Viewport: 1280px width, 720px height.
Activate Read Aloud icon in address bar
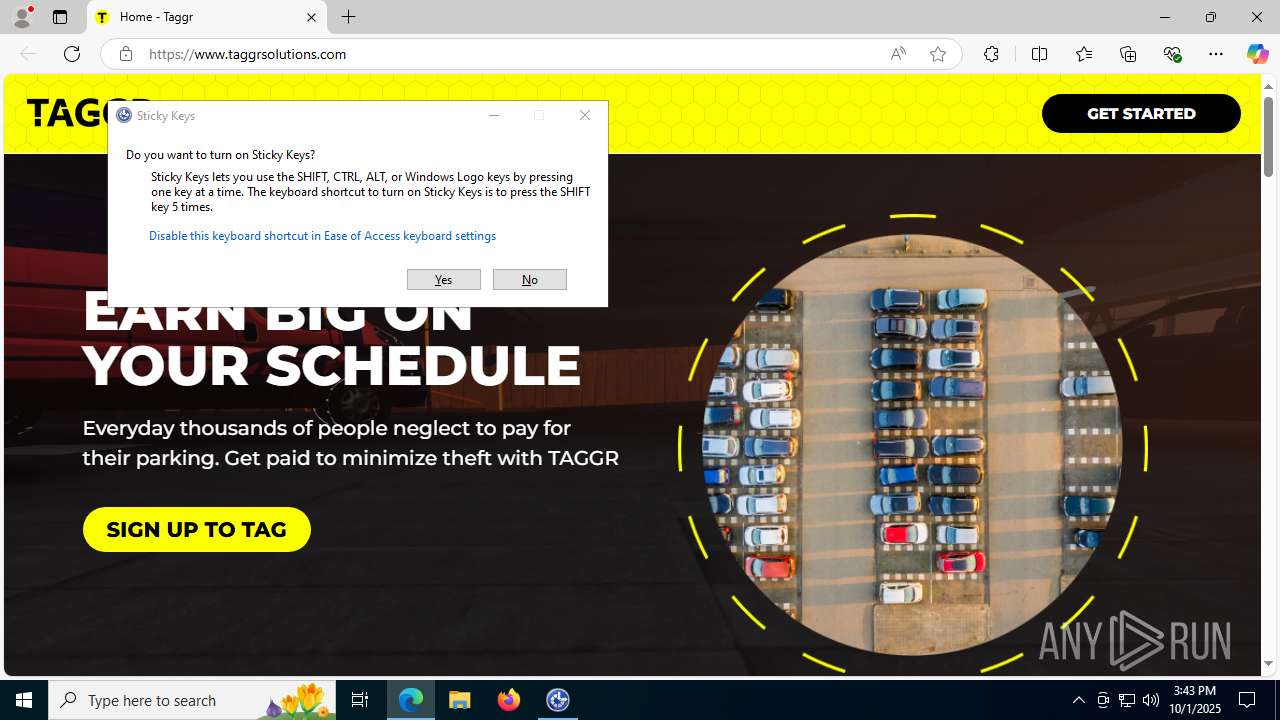[898, 54]
